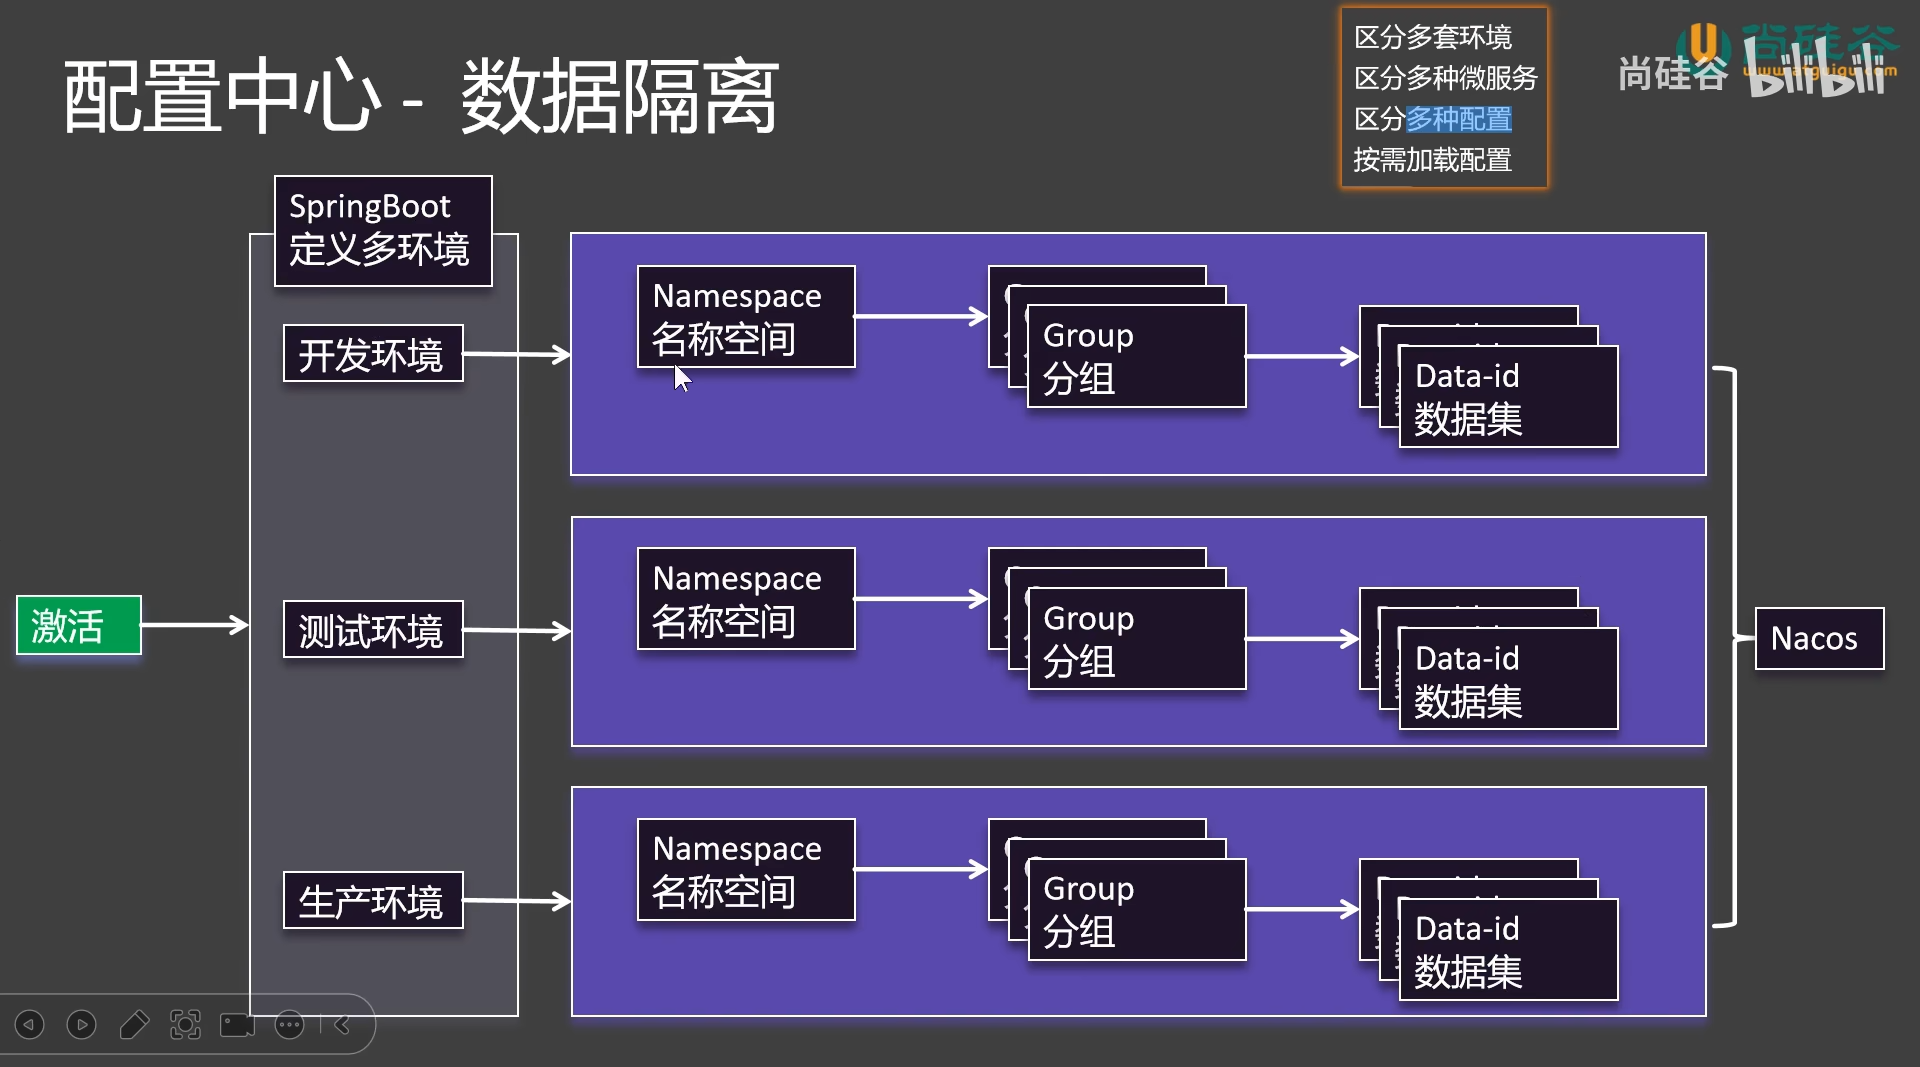
Task: Click the middle Group 分组 box
Action: [1136, 640]
